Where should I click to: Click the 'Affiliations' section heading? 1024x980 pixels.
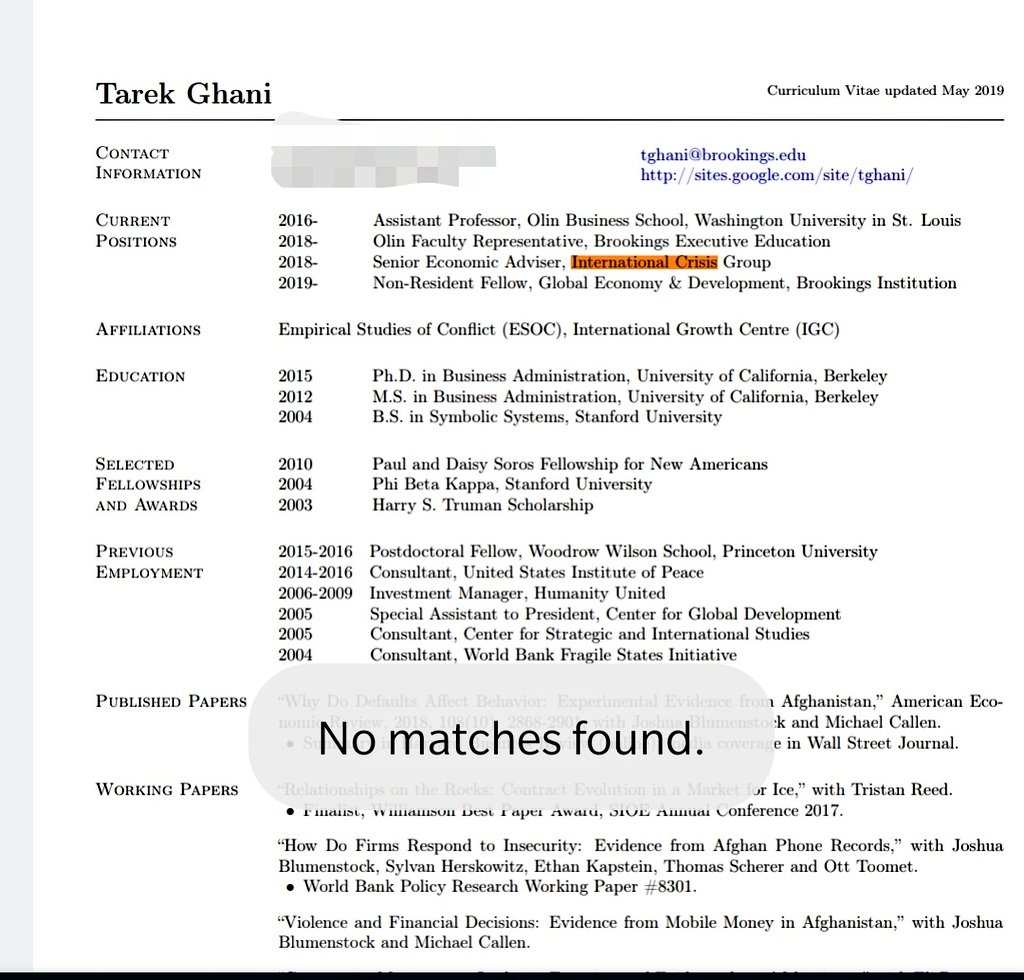(x=148, y=329)
